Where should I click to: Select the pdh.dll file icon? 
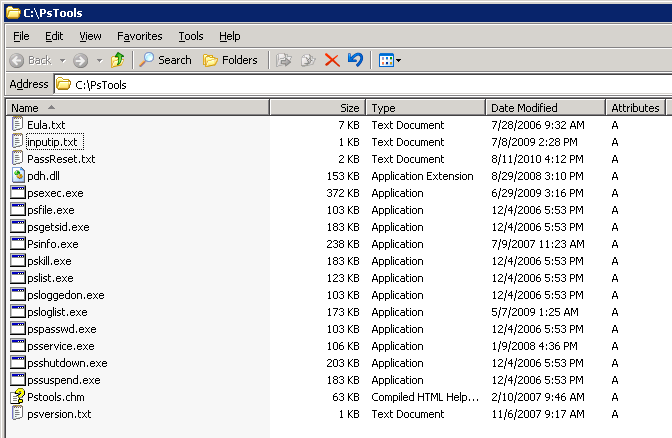(18, 175)
